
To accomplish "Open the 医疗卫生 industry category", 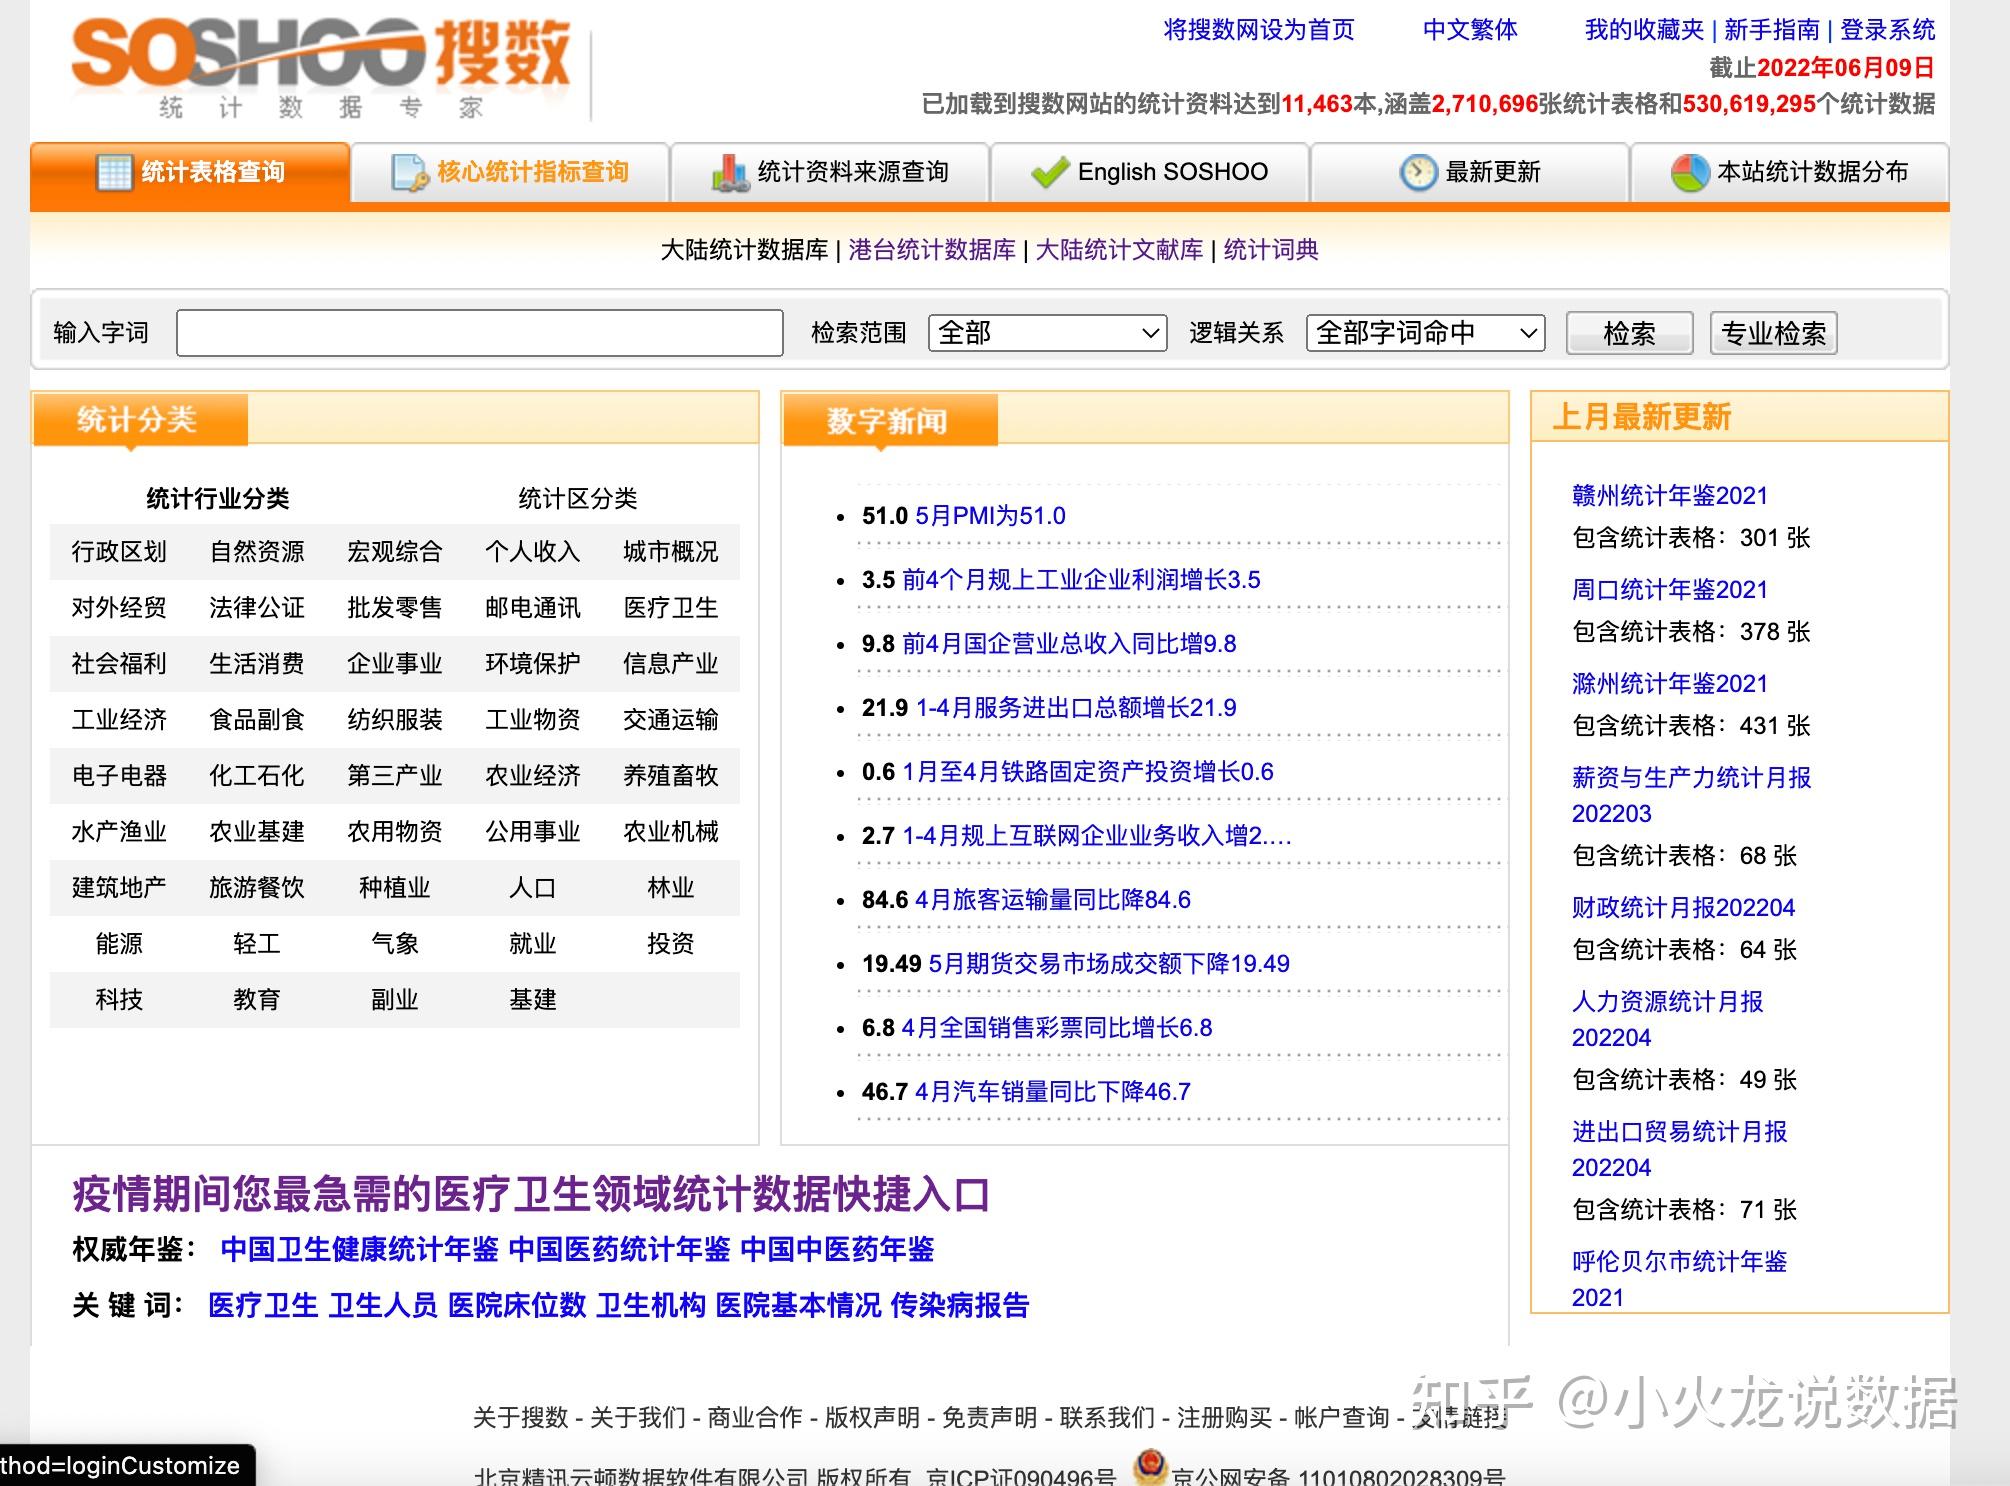I will click(671, 608).
